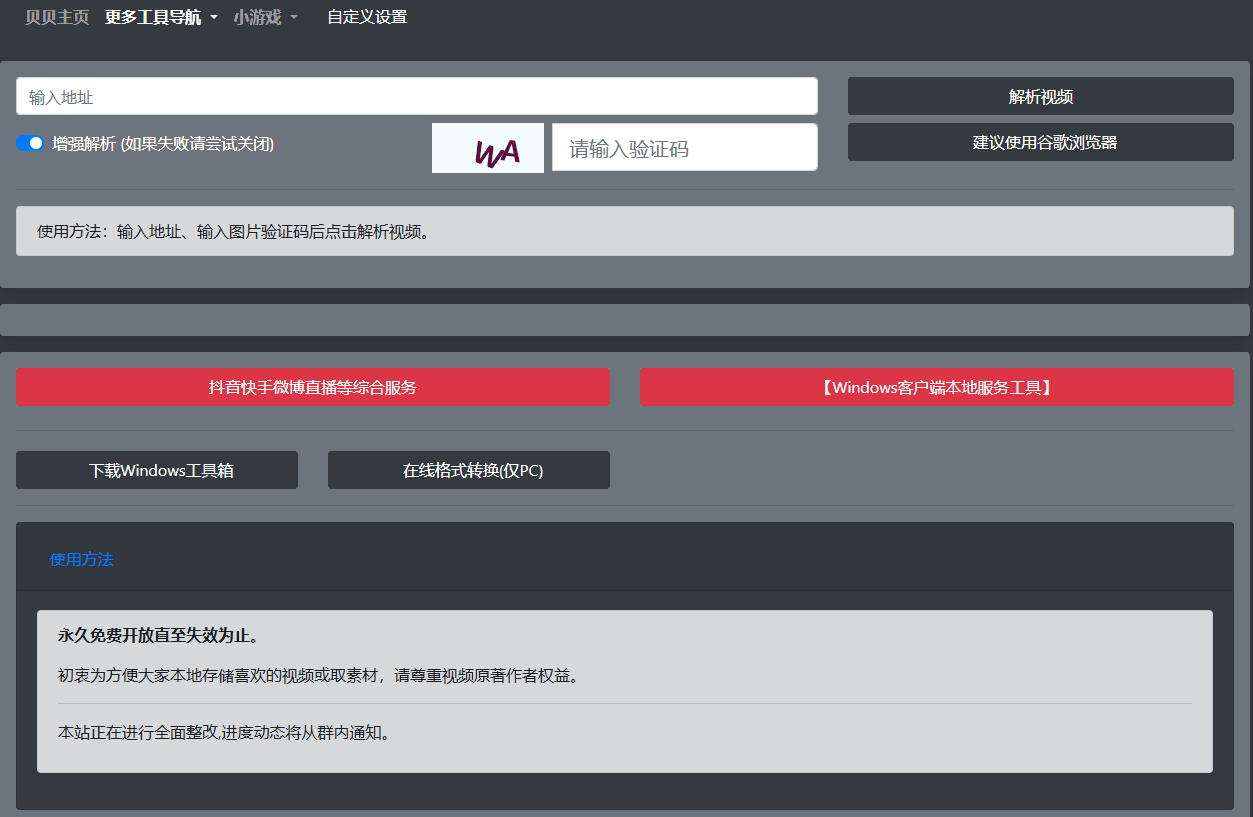Screen dimensions: 1253x817
Task: Click the 使用方法：输入地址 instruction box
Action: coord(624,231)
